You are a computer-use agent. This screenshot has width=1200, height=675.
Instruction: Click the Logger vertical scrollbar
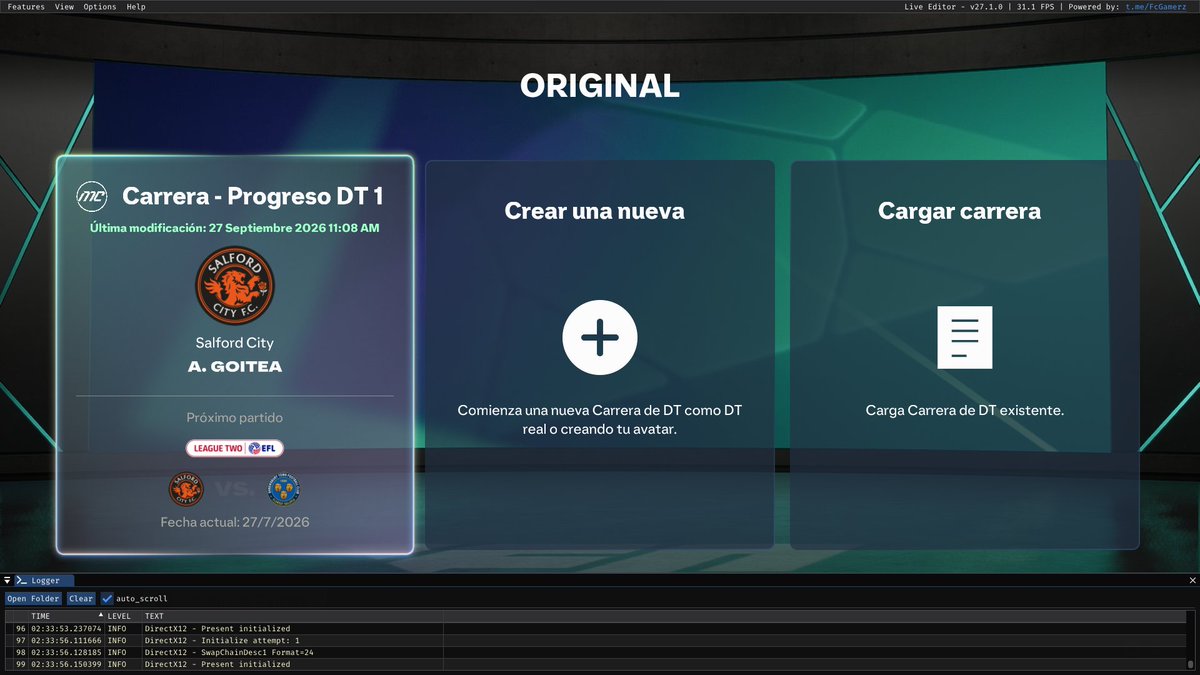[1189, 641]
